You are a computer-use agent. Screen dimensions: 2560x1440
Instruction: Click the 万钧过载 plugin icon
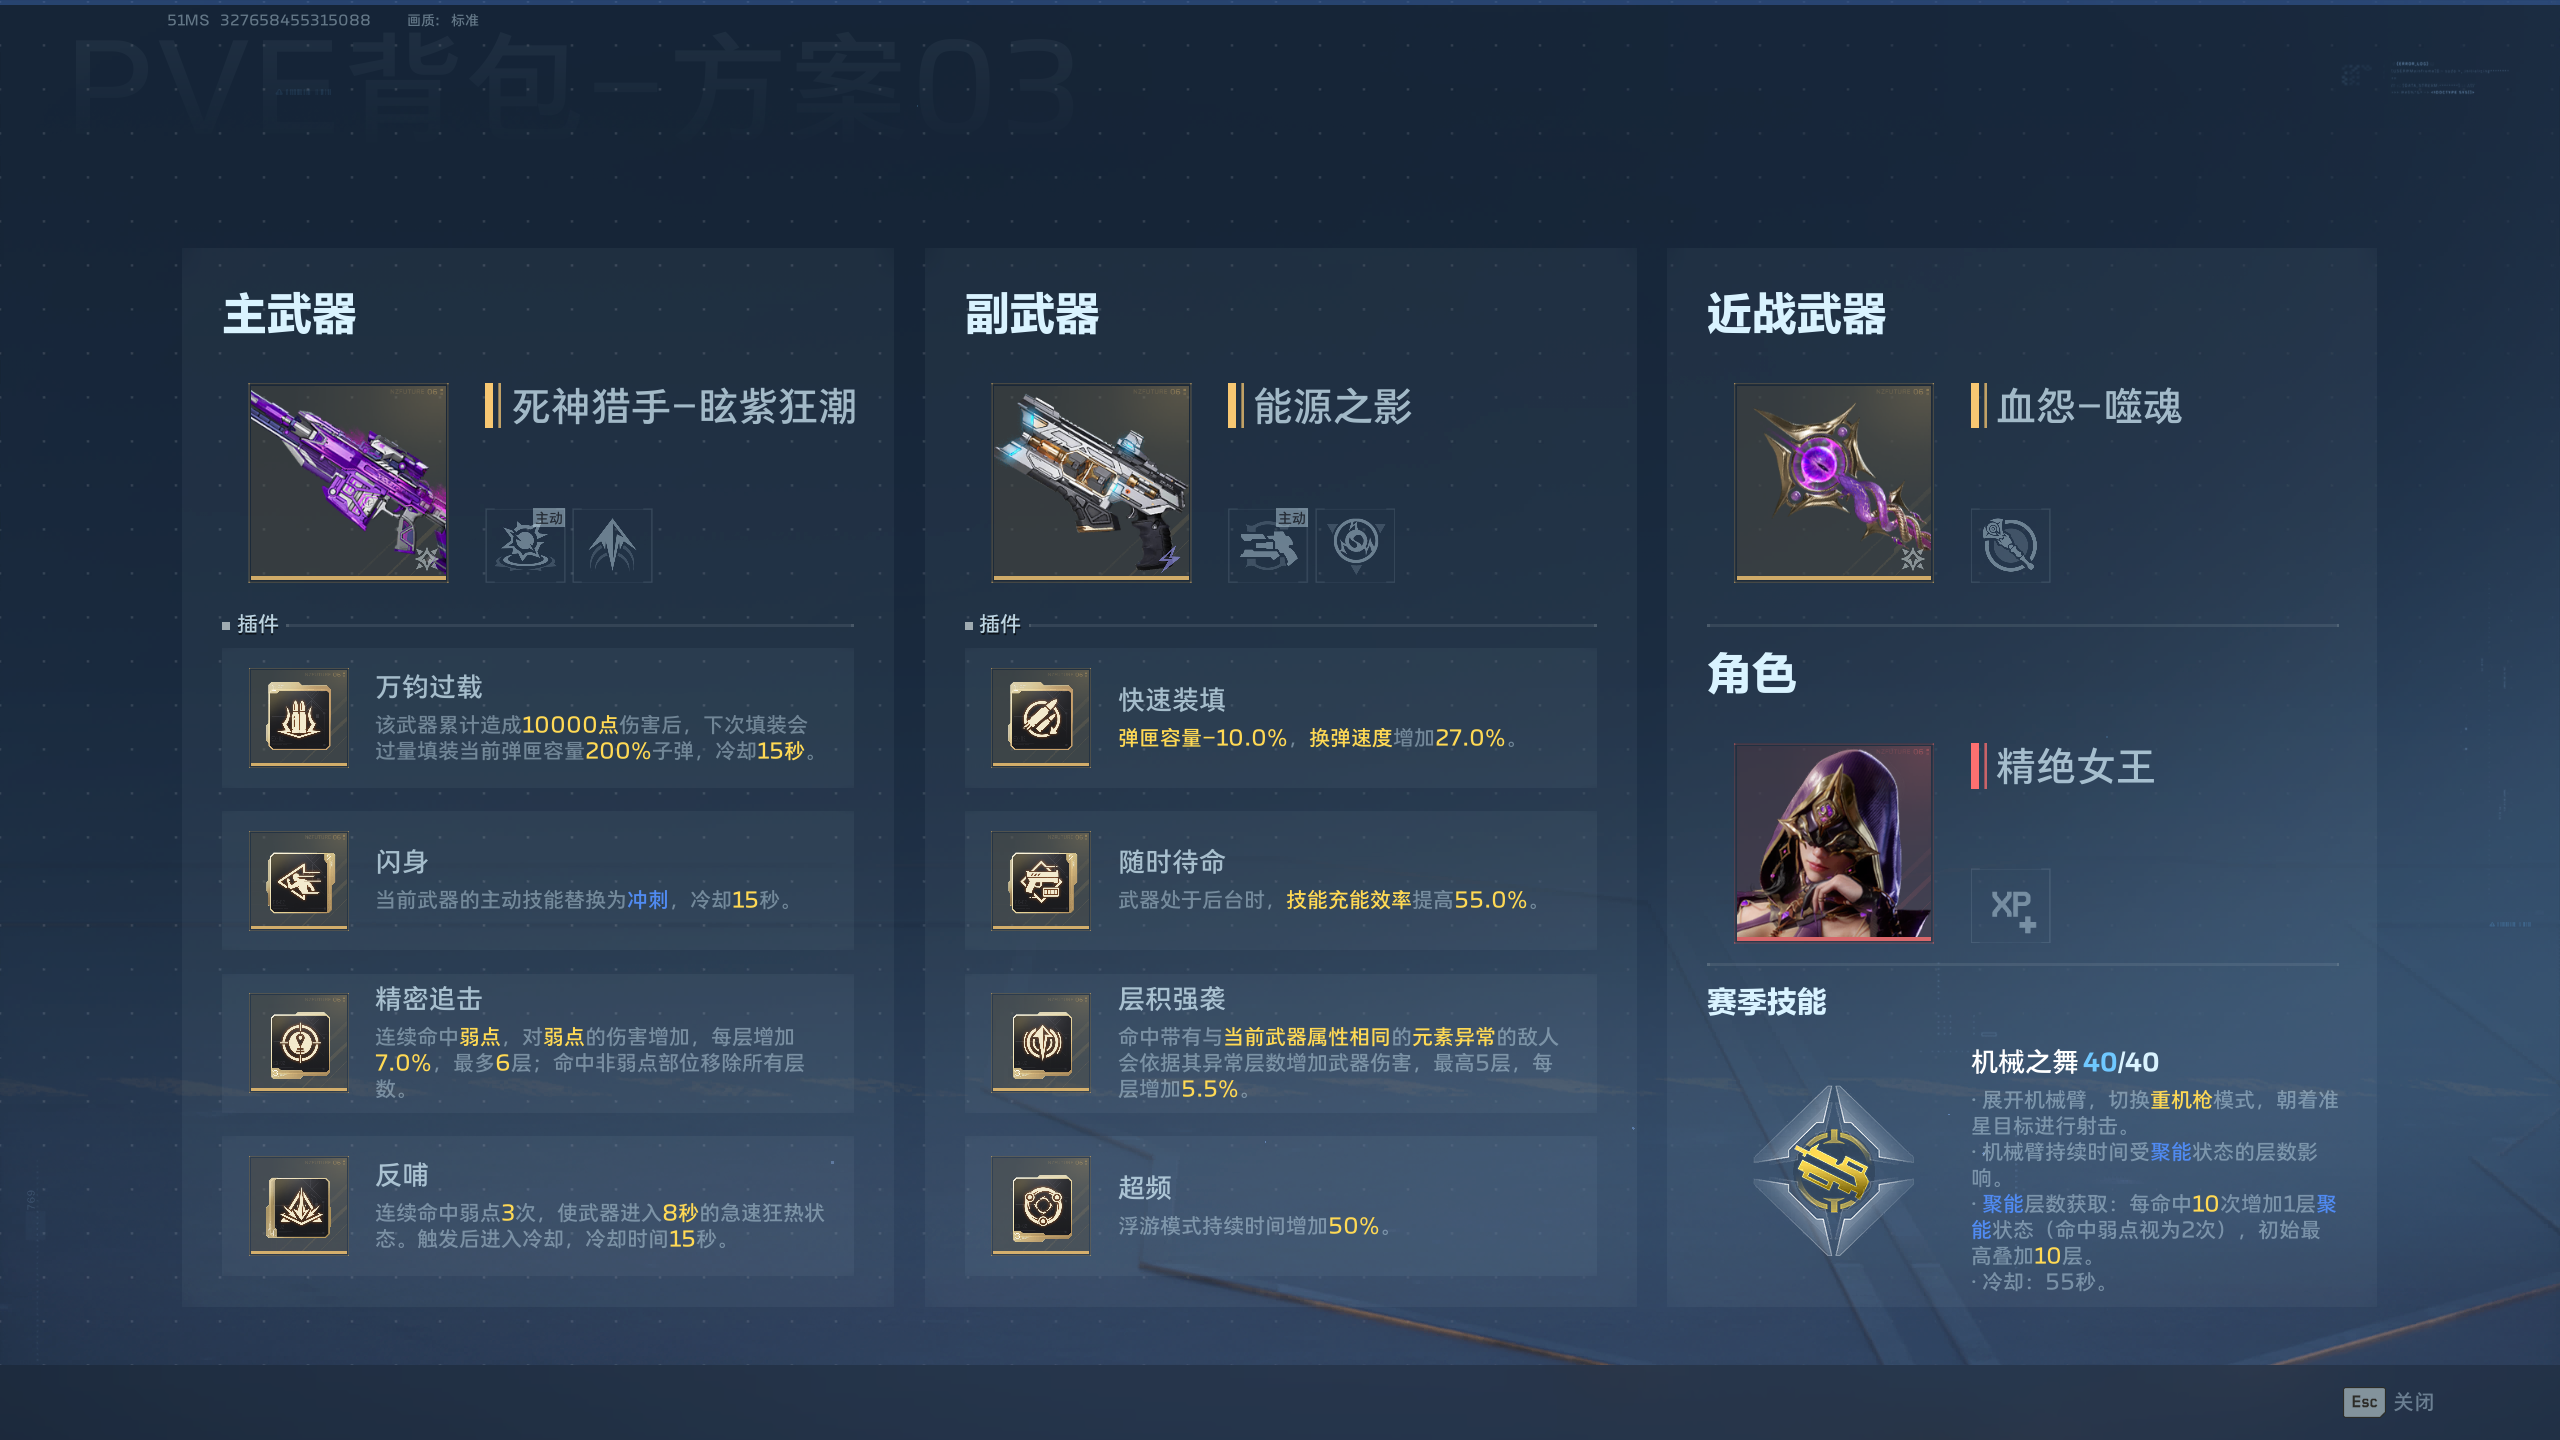pyautogui.click(x=299, y=718)
